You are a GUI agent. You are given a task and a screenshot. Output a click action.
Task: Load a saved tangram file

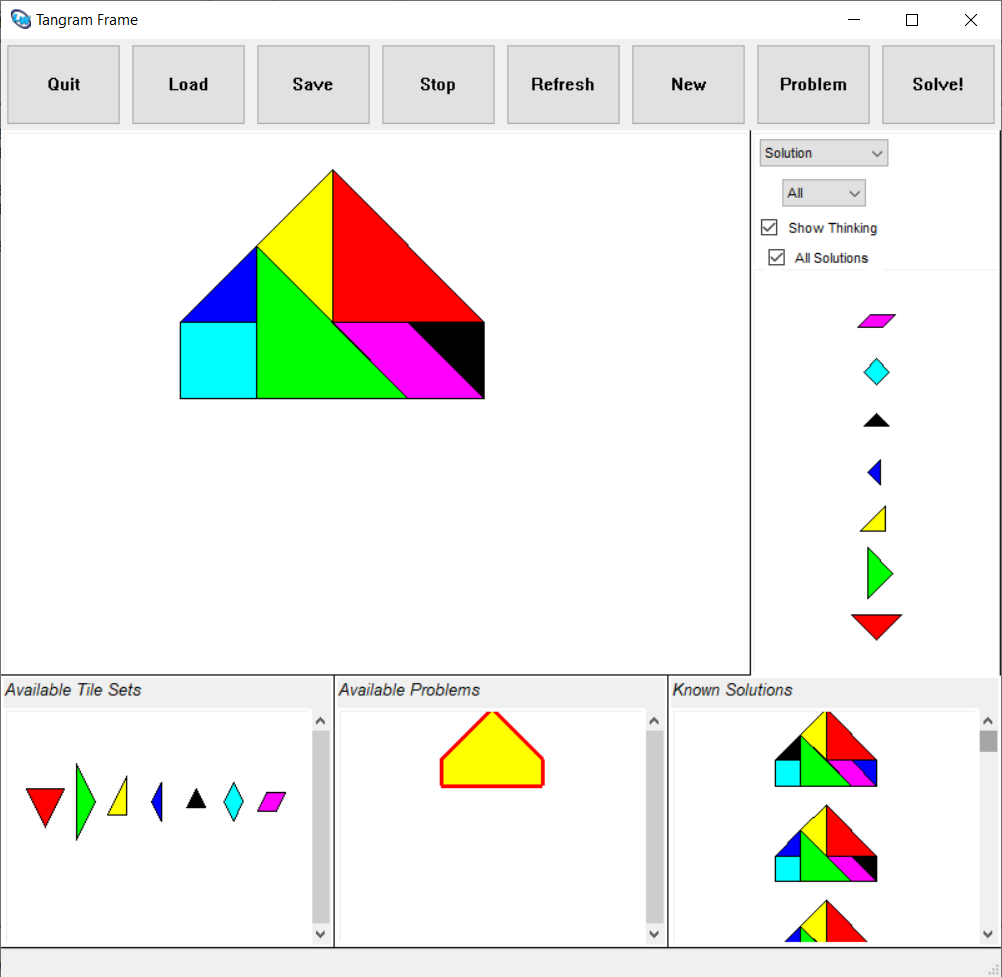pos(189,84)
